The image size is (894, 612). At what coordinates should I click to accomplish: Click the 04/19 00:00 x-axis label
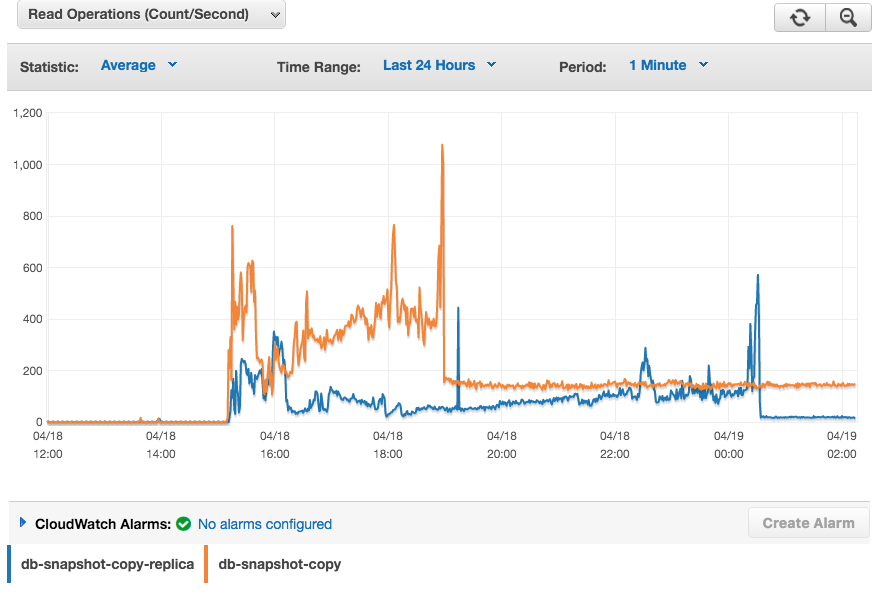tap(729, 445)
